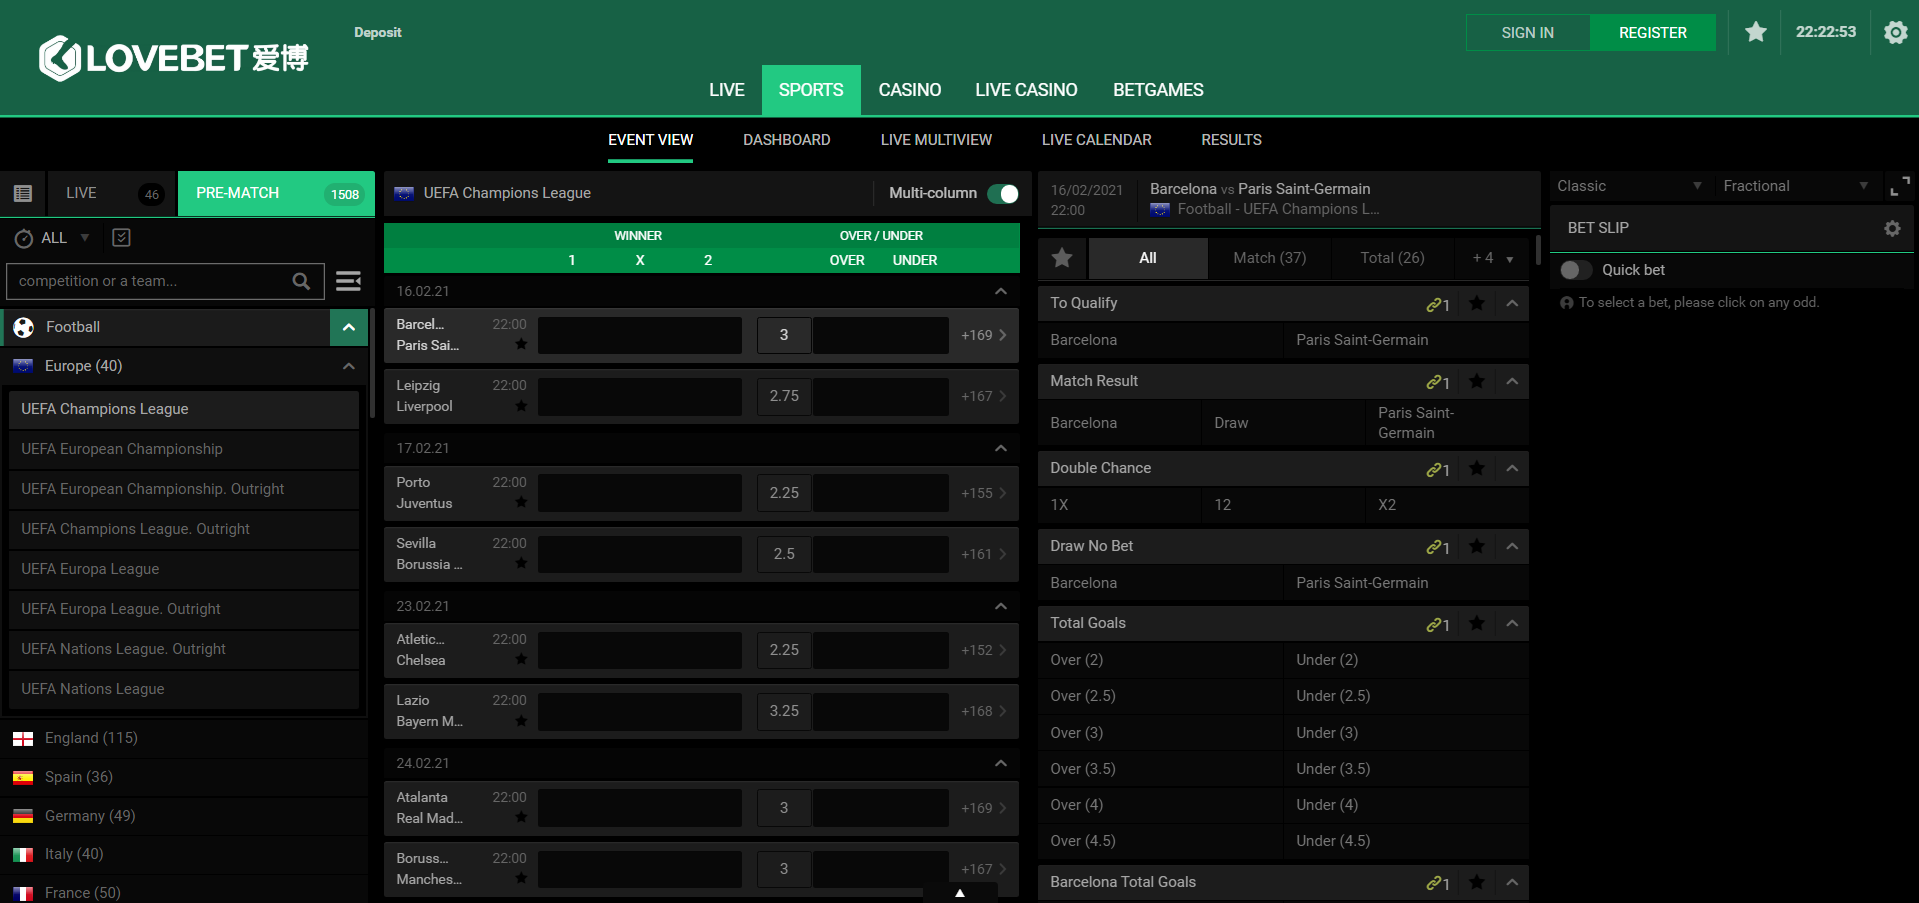Viewport: 1919px width, 903px height.
Task: Collapse the To Qualify market
Action: point(1512,303)
